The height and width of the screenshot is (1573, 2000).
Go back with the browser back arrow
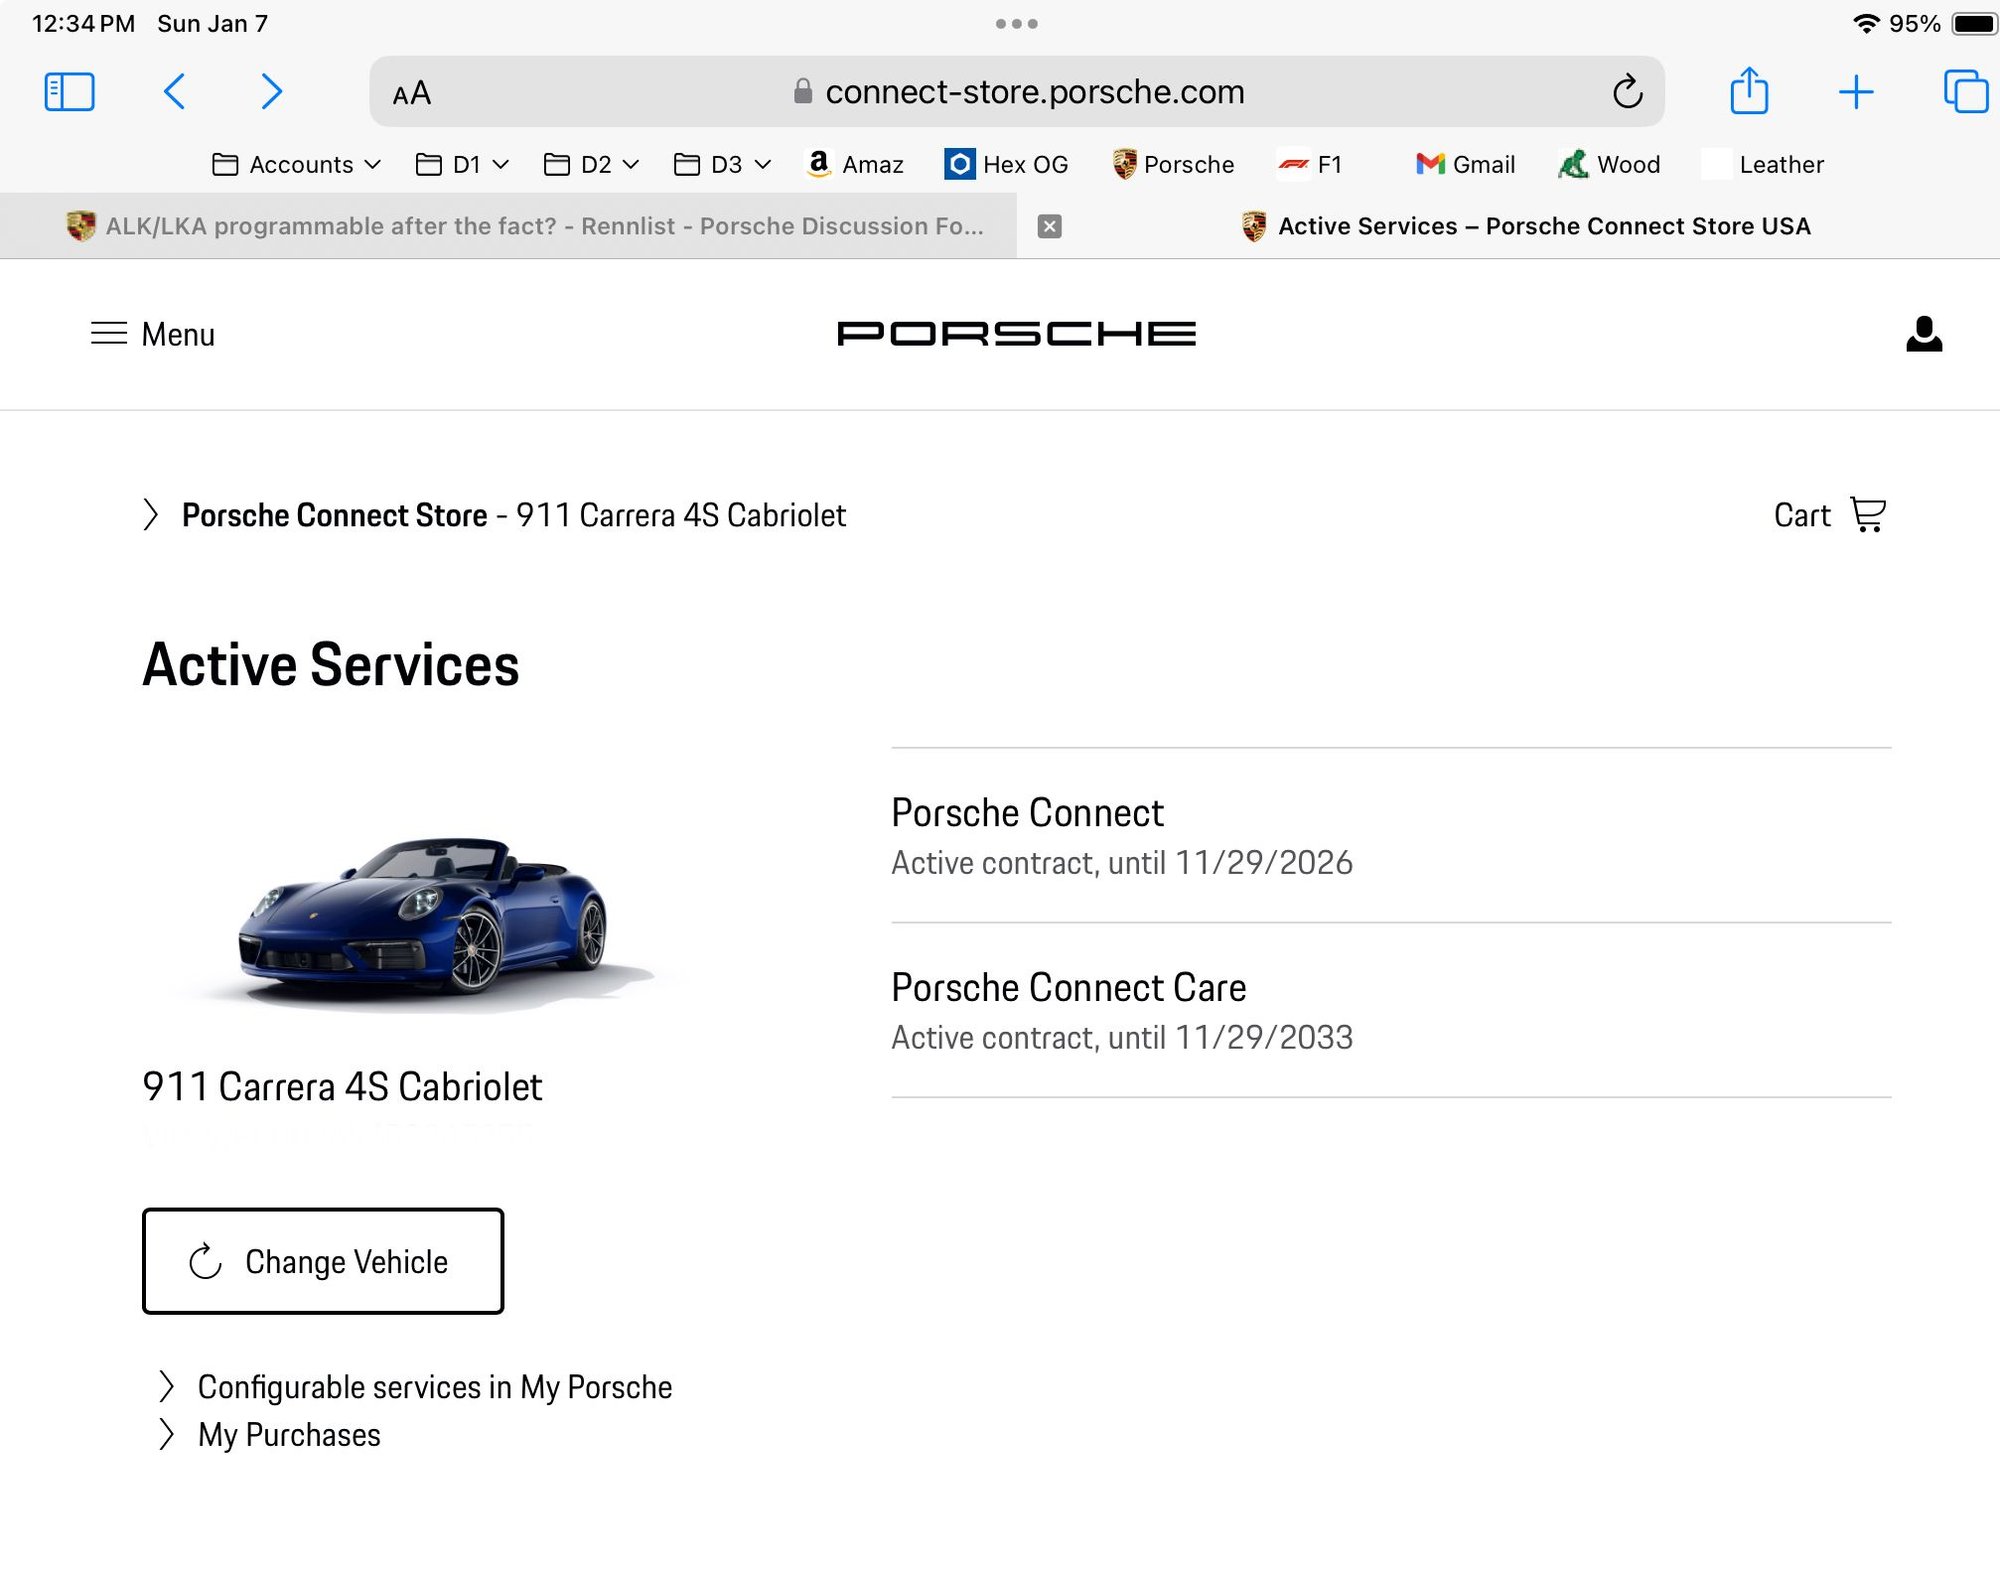(x=175, y=92)
